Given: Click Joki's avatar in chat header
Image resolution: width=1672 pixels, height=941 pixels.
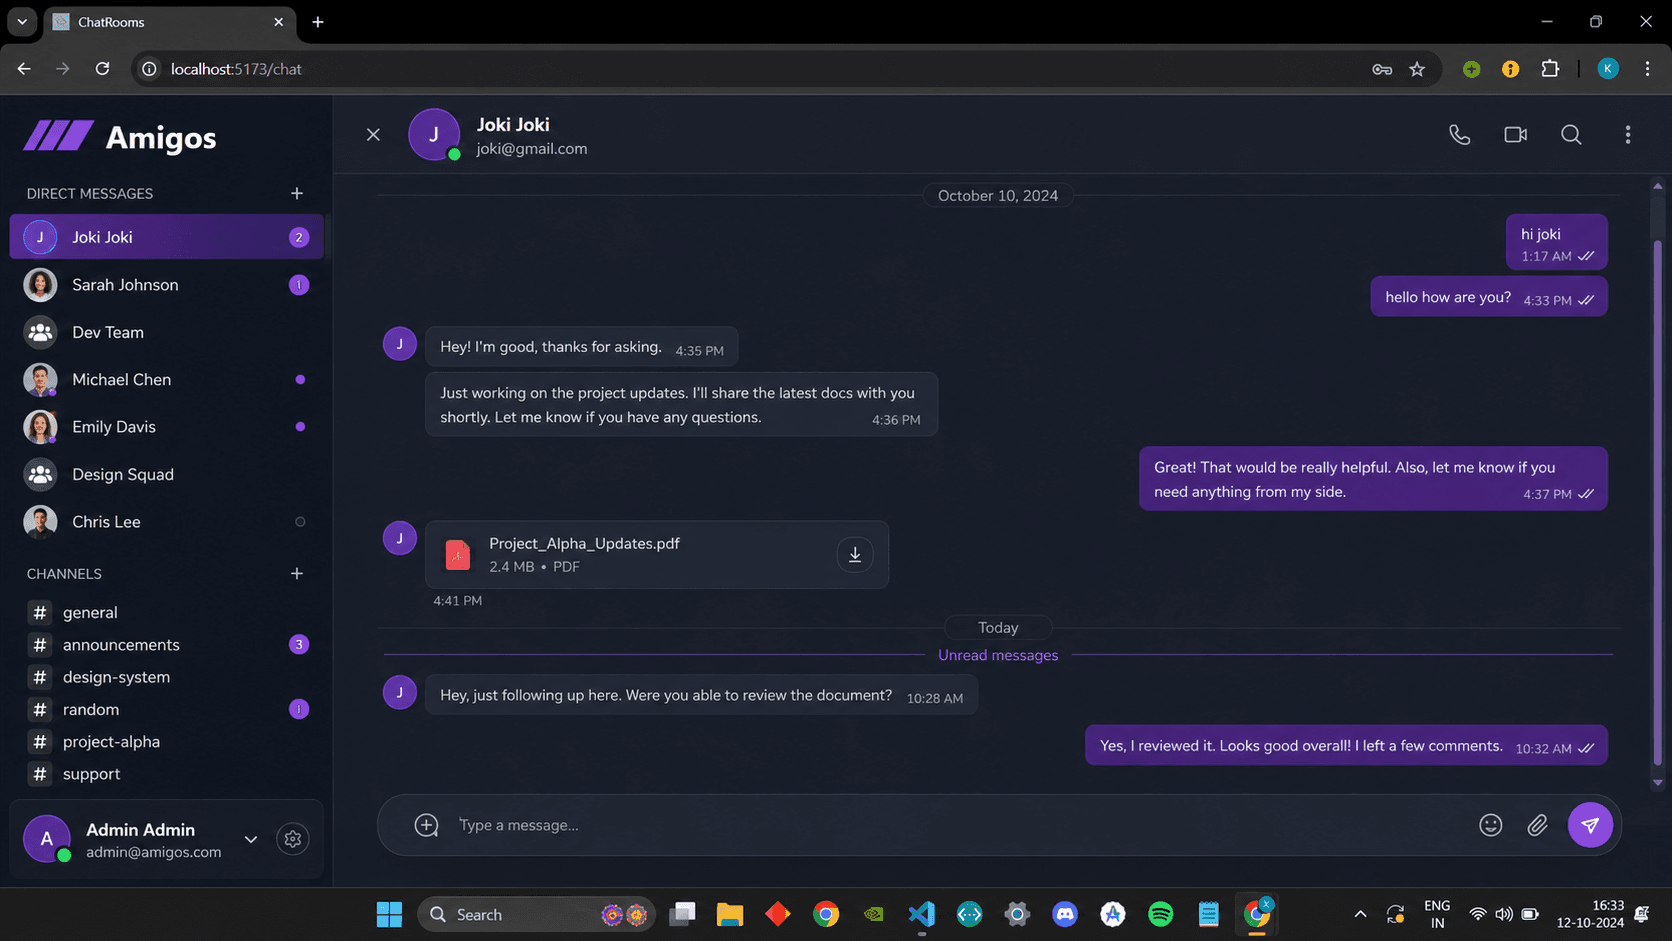Looking at the screenshot, I should pyautogui.click(x=434, y=134).
